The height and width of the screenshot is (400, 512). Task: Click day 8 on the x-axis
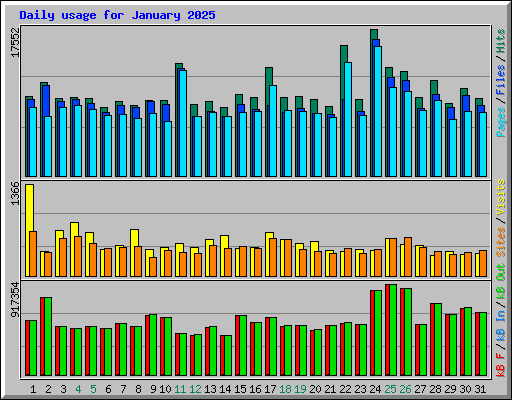pyautogui.click(x=138, y=389)
